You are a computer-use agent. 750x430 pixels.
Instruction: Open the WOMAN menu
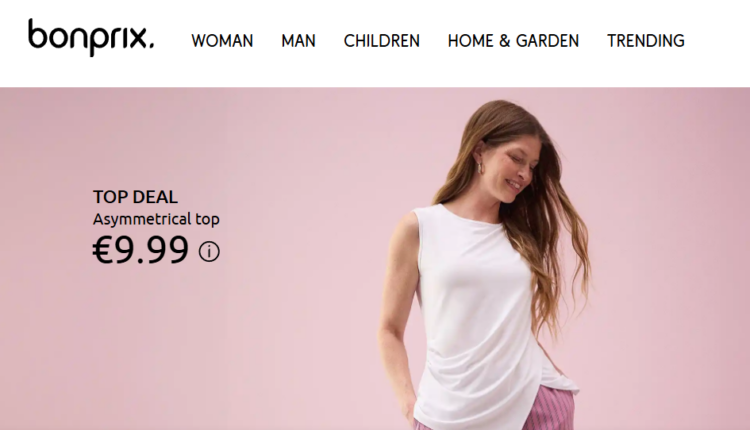(222, 41)
